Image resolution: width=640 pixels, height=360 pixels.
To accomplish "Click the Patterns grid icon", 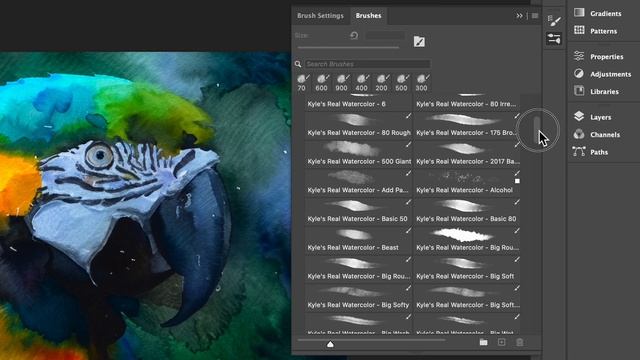I will (579, 30).
